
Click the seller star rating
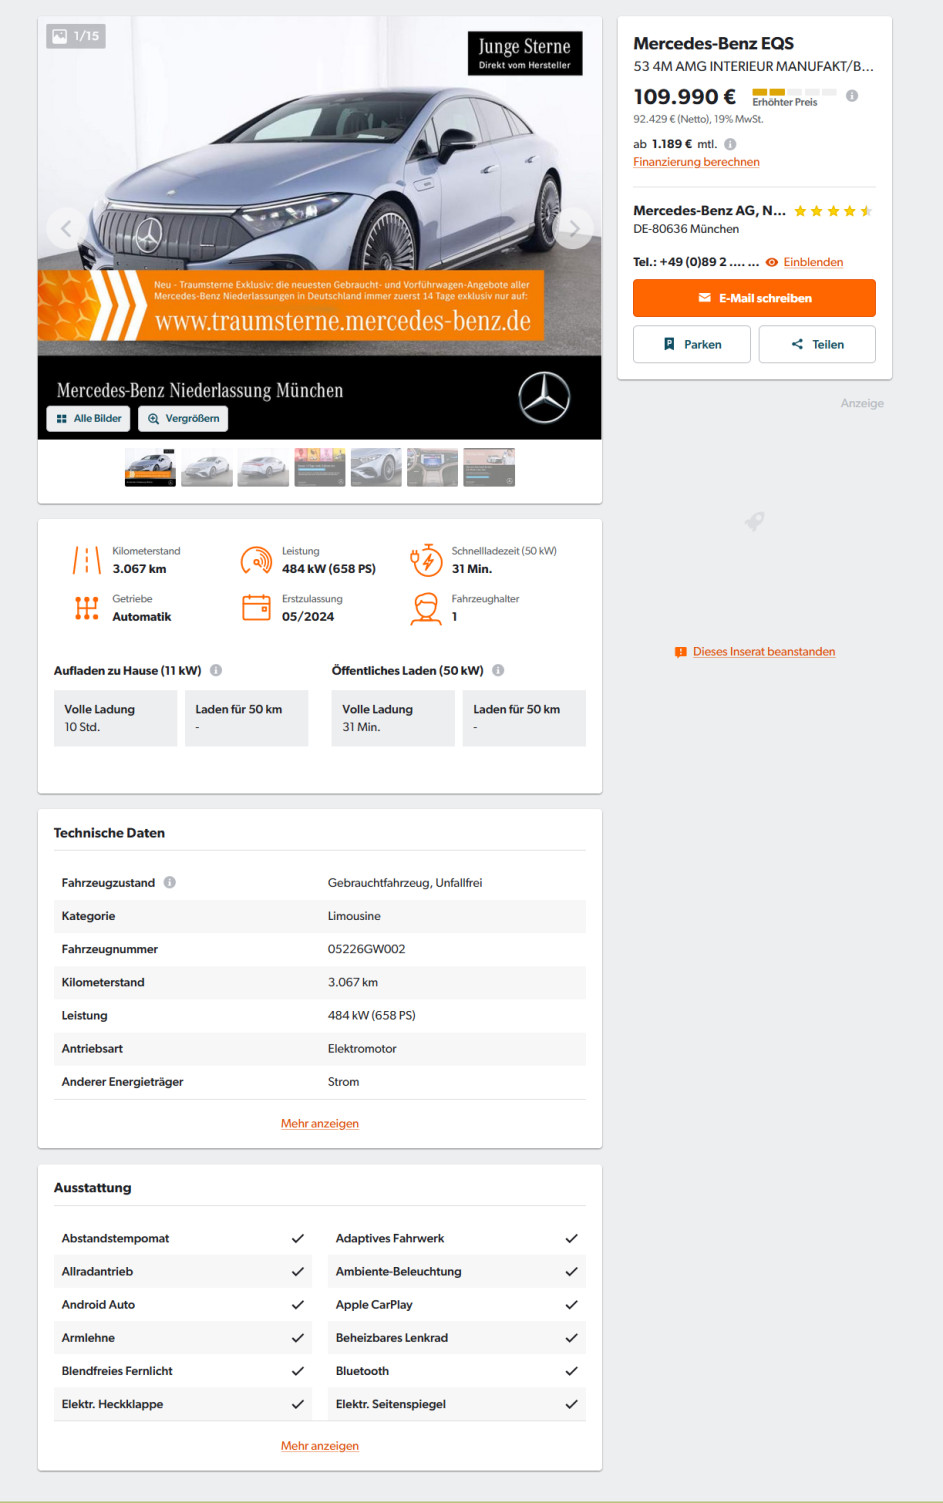tap(833, 211)
